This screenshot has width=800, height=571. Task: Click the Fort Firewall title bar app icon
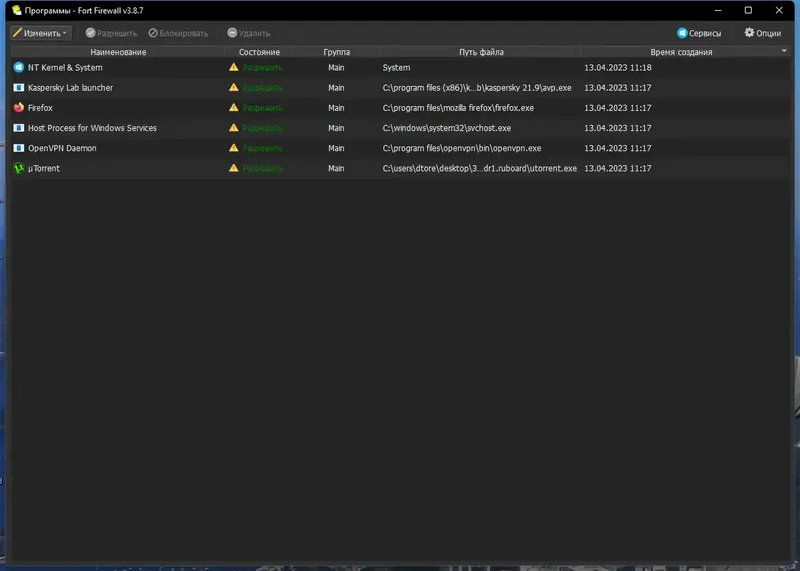(16, 10)
